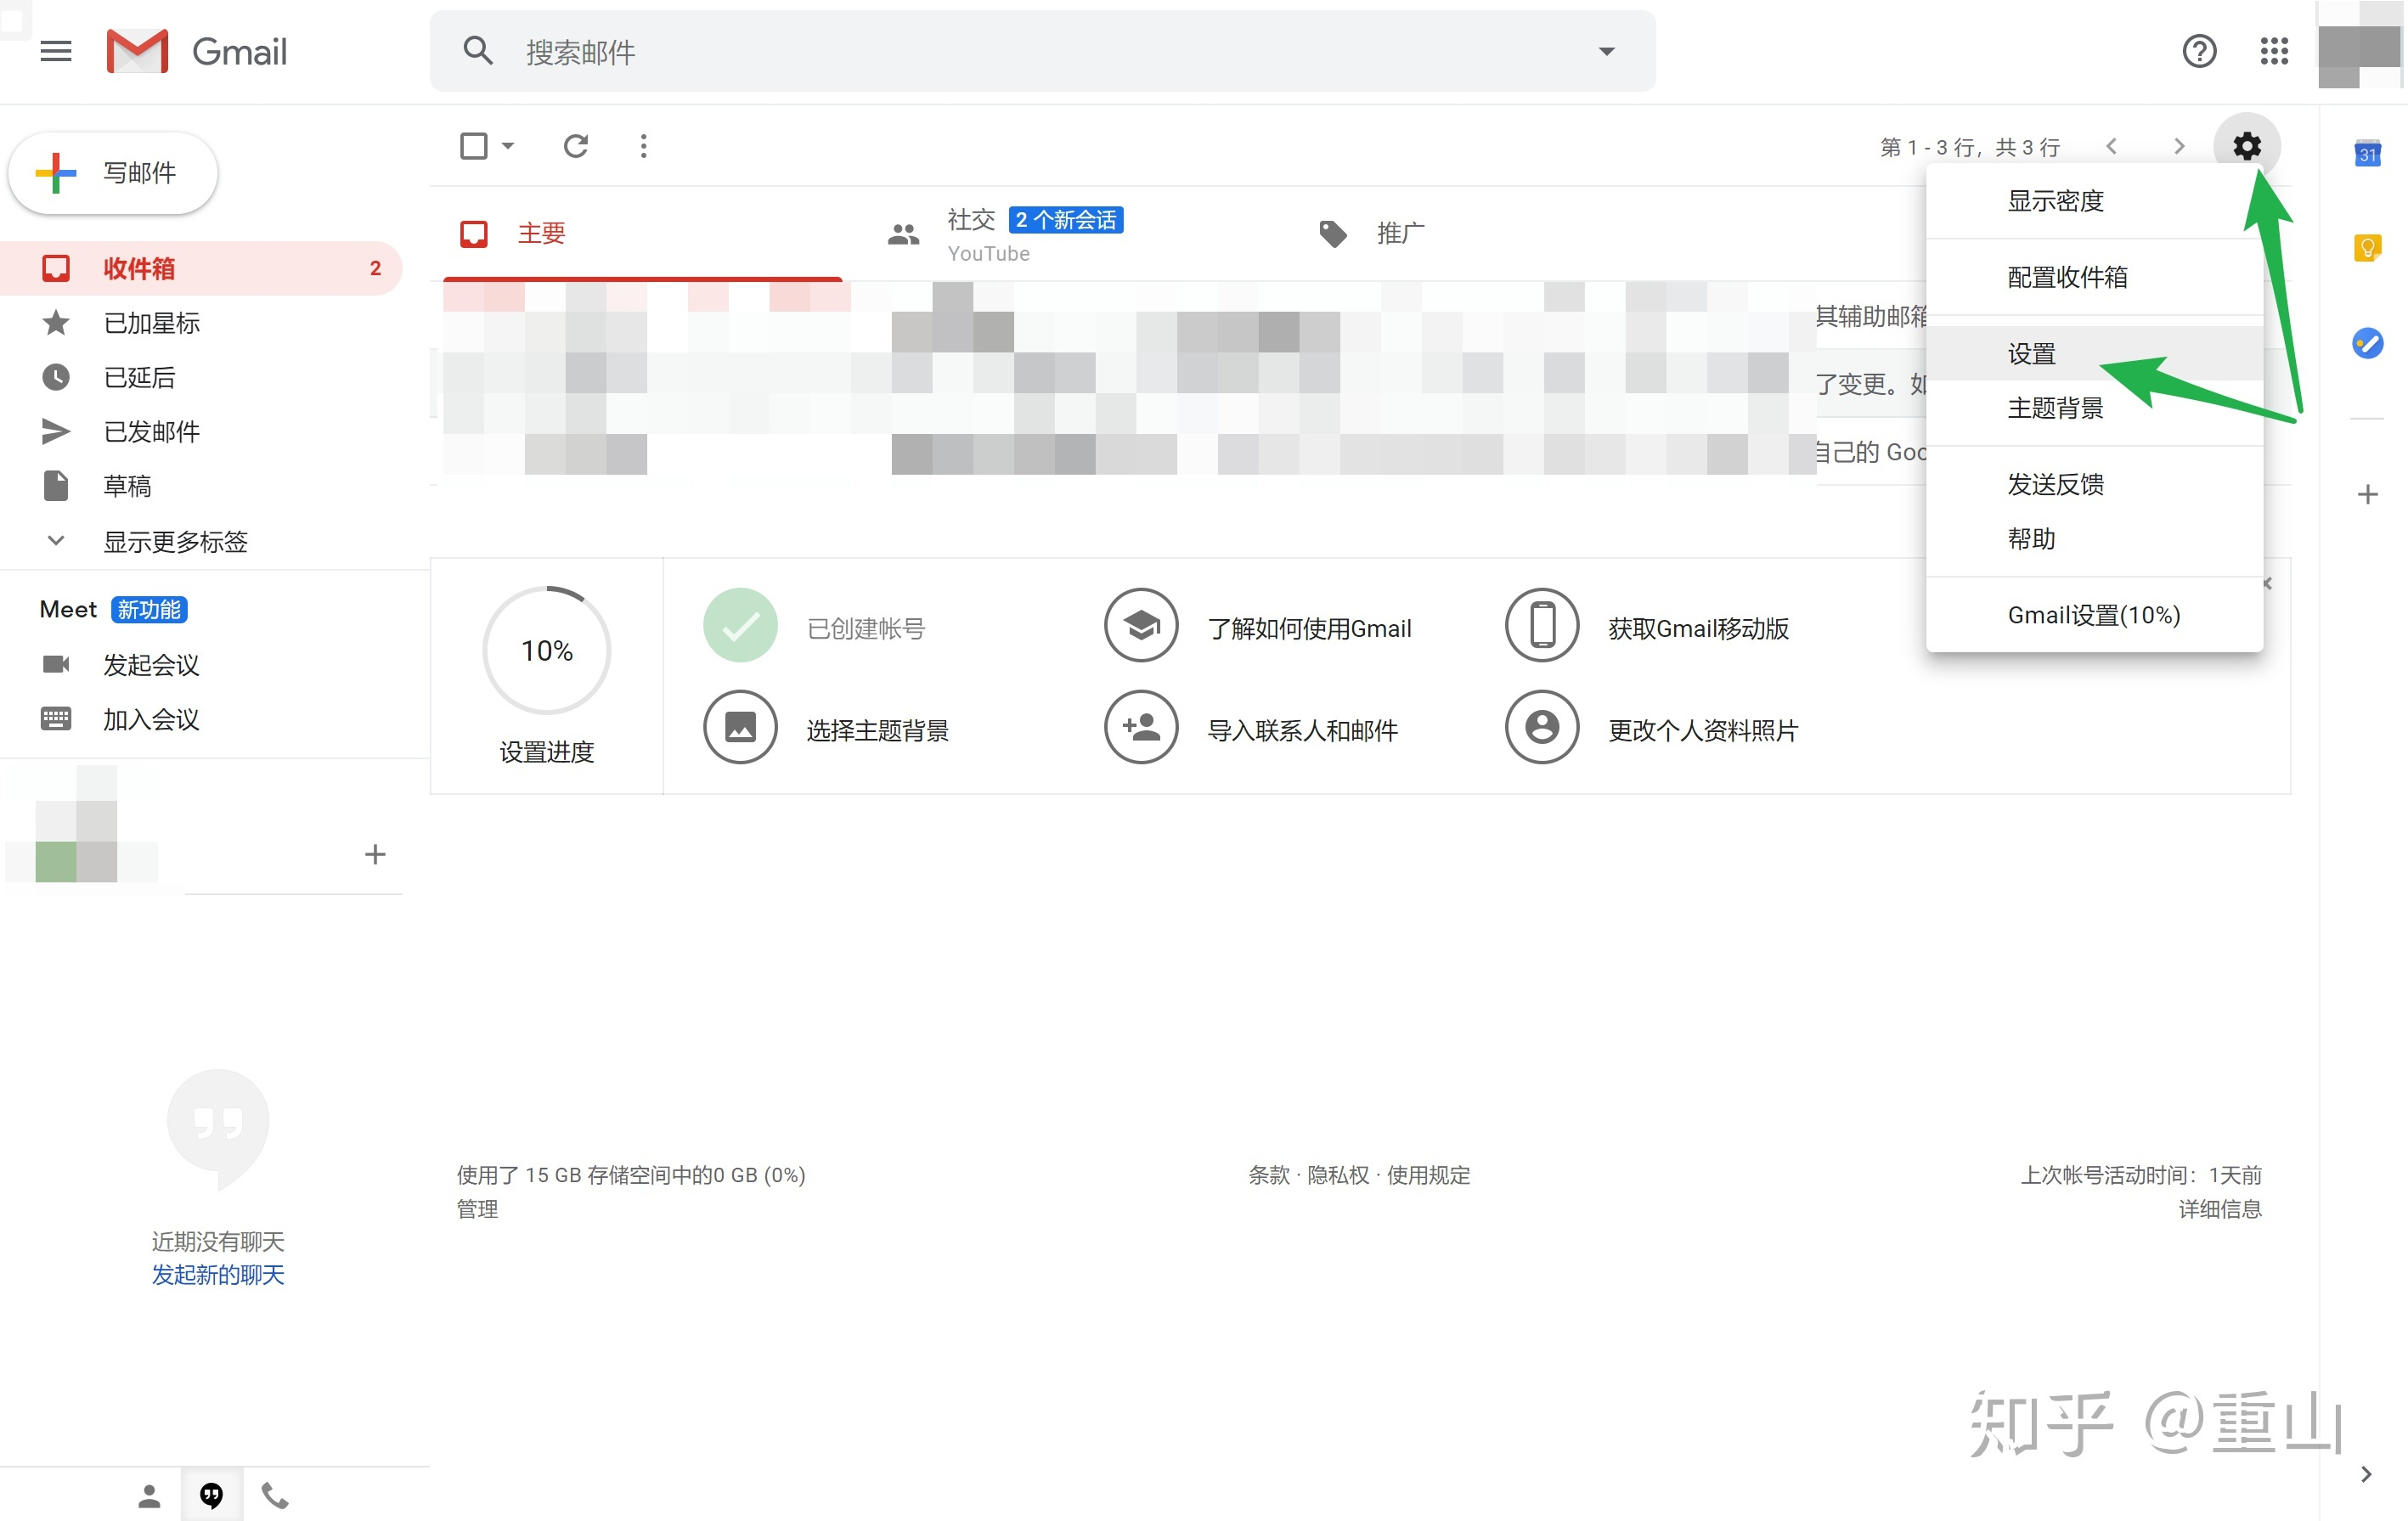This screenshot has width=2408, height=1521.
Task: Open Google Calendar side panel icon
Action: click(x=2366, y=154)
